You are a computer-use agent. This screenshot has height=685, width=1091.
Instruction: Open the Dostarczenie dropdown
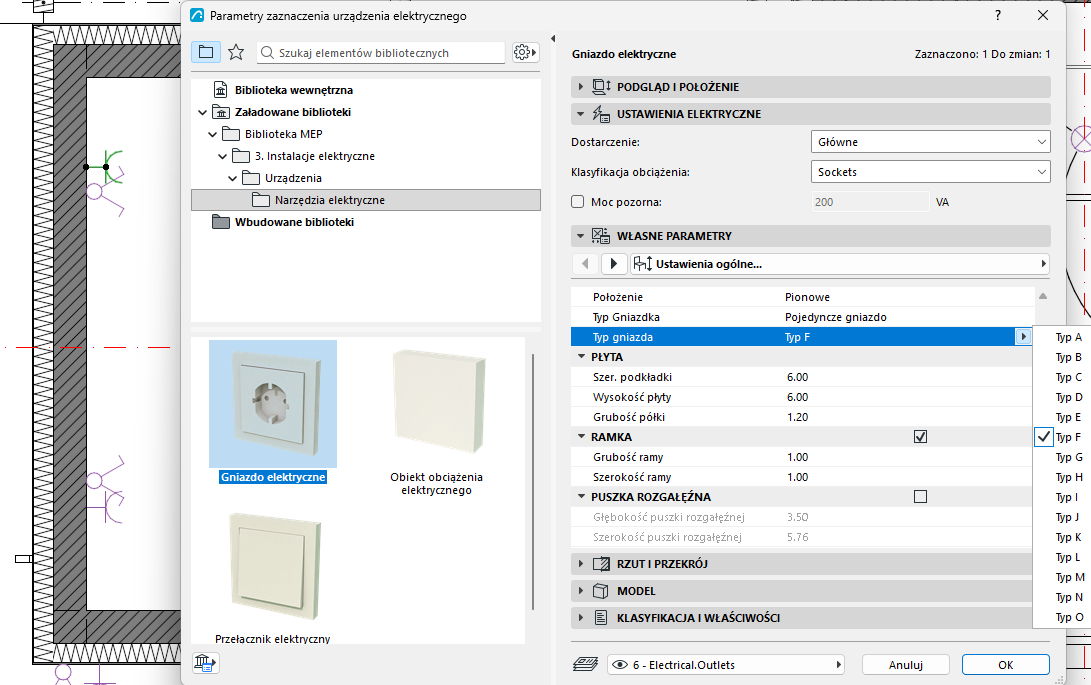point(930,142)
